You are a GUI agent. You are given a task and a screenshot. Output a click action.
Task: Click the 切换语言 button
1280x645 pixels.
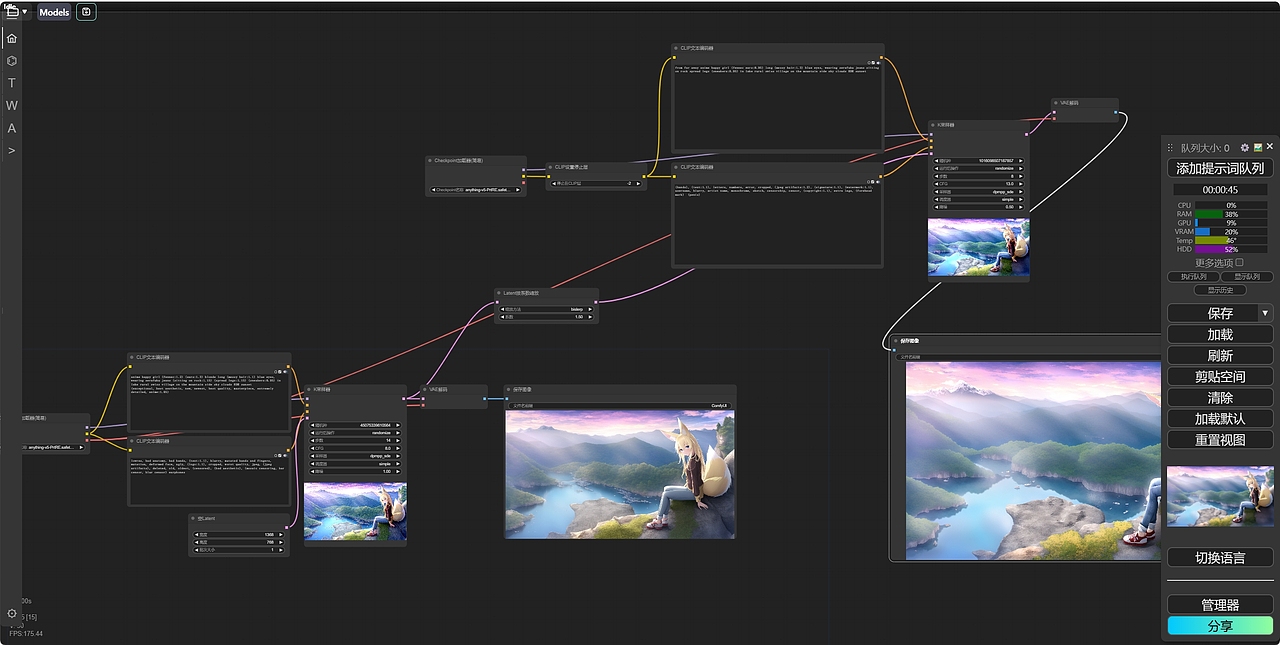(x=1220, y=557)
